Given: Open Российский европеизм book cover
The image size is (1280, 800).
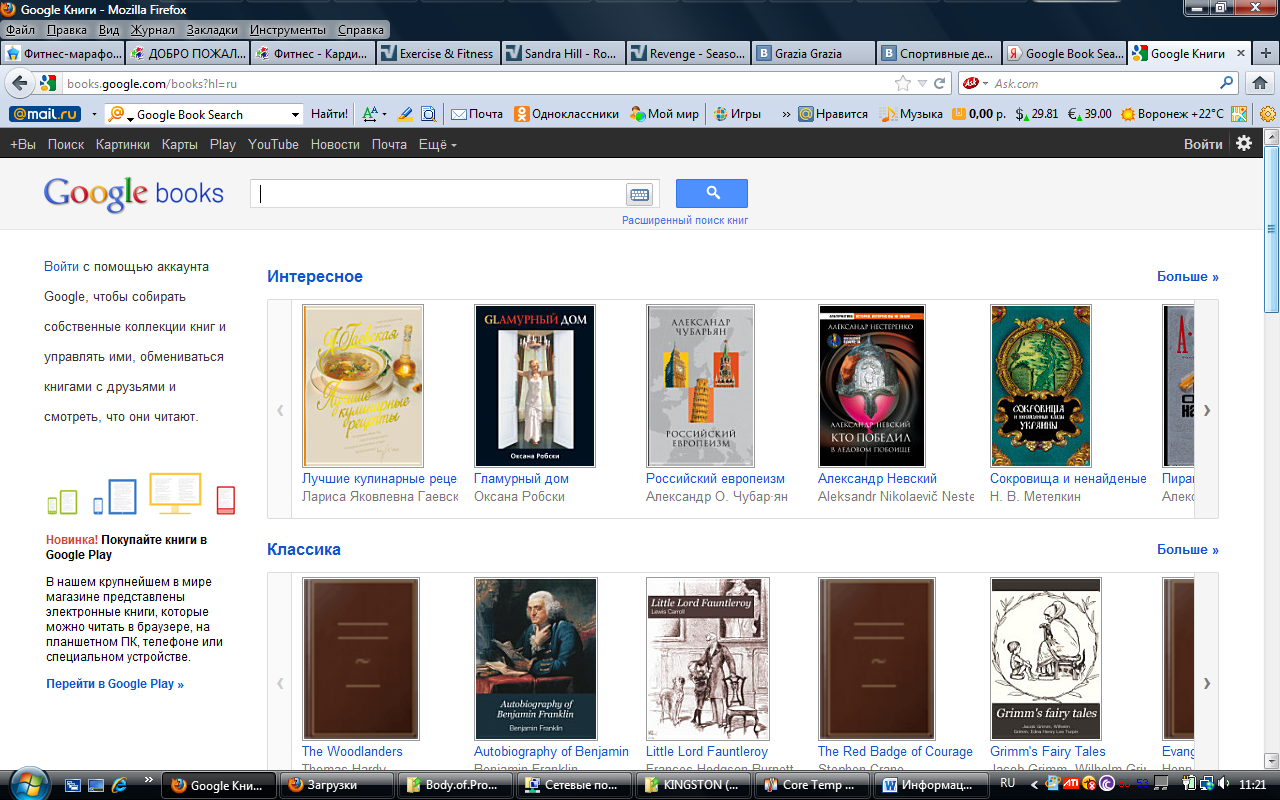Looking at the screenshot, I should coord(700,386).
